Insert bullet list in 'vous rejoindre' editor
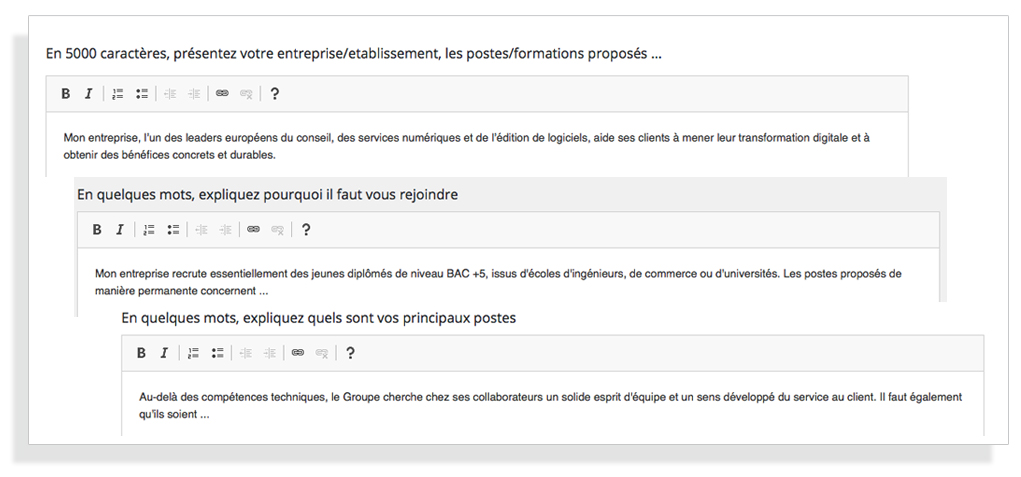Image resolution: width=1021 pixels, height=477 pixels. tap(173, 230)
